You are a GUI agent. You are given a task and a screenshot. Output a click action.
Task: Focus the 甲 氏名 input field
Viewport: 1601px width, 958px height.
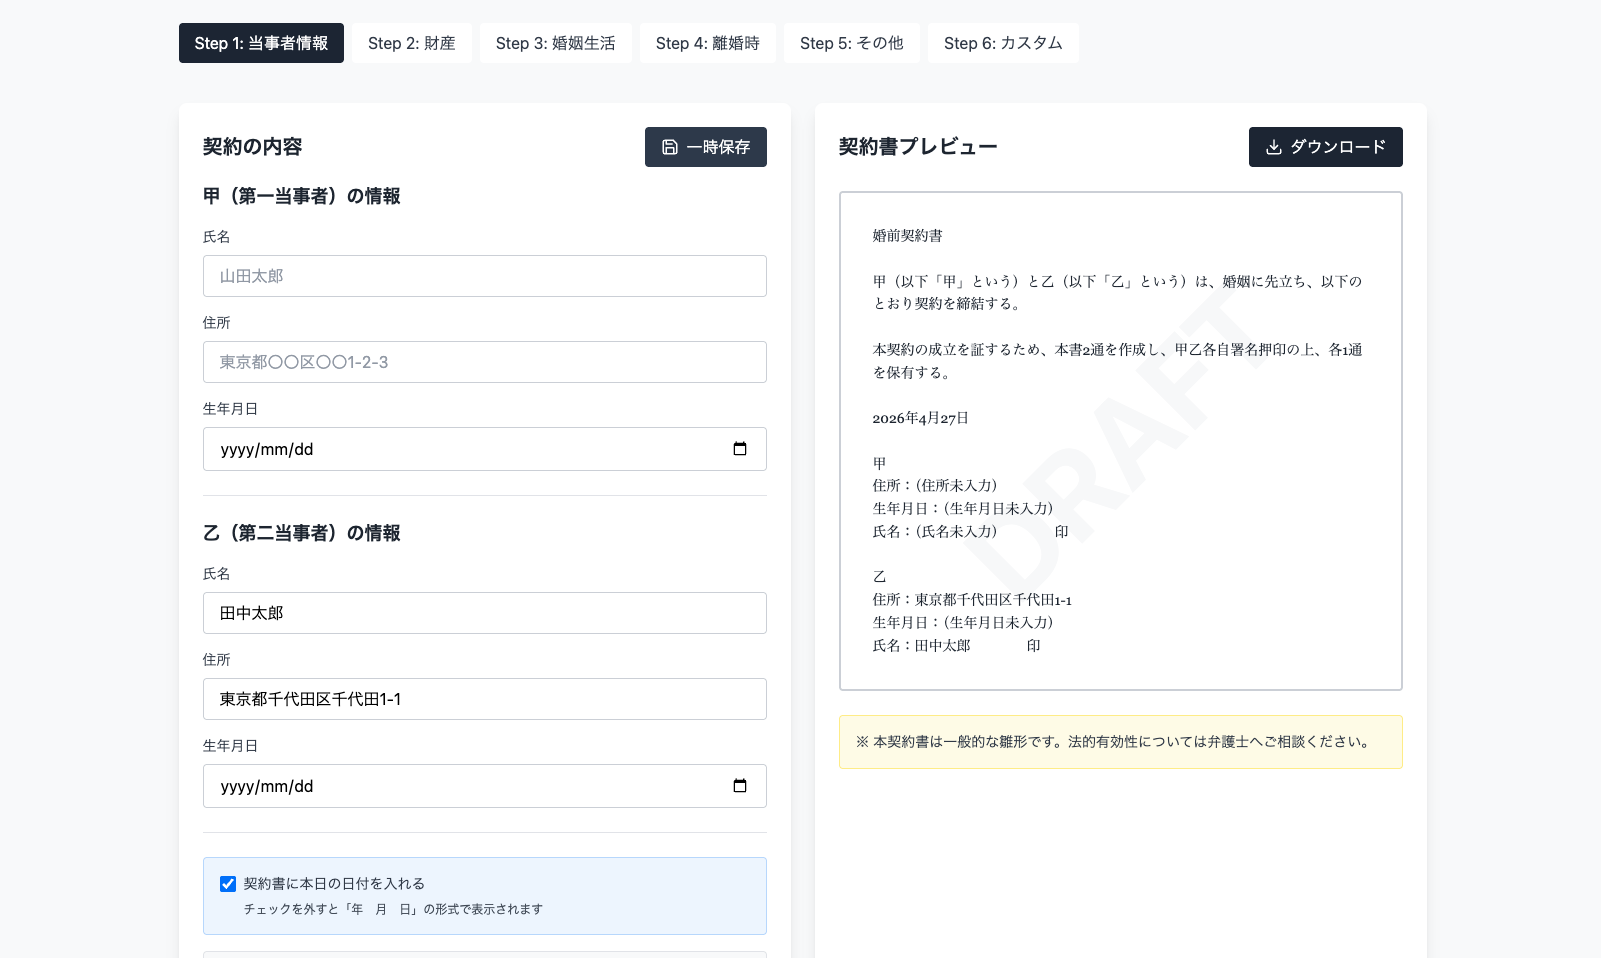coord(484,276)
